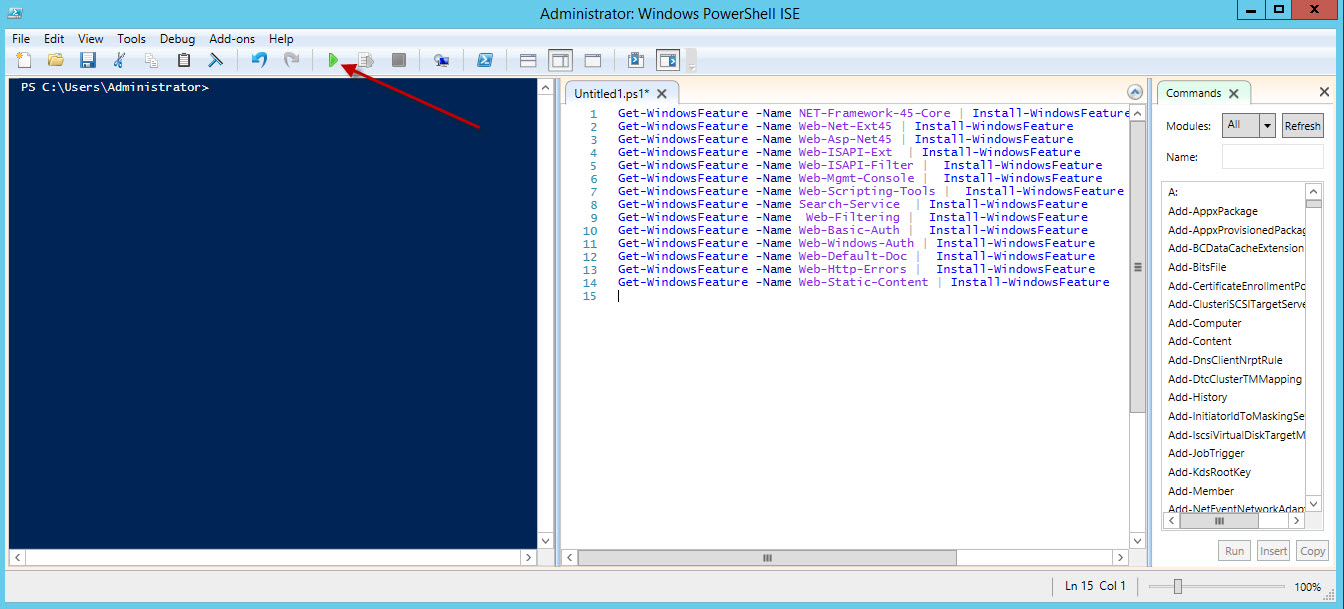This screenshot has height=609, width=1344.
Task: Open a new Remote PowerShell Tab
Action: [x=441, y=60]
